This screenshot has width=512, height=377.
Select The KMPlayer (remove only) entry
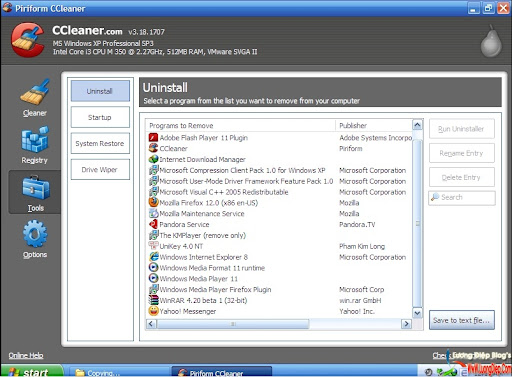(203, 235)
